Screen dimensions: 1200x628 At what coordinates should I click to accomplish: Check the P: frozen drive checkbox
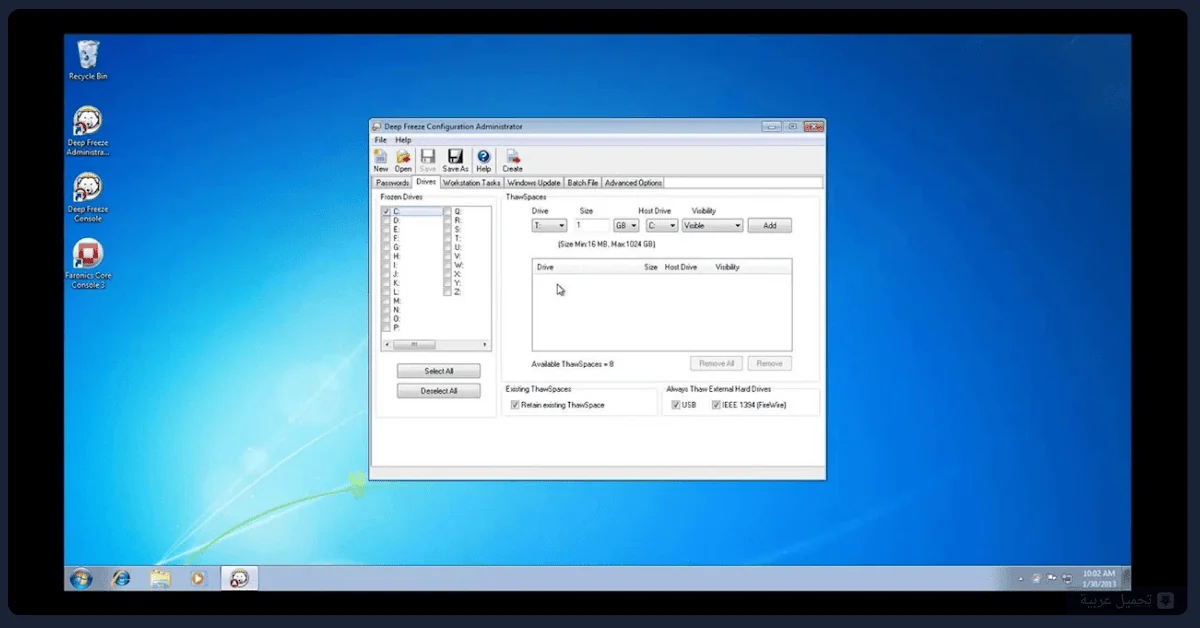[x=386, y=327]
